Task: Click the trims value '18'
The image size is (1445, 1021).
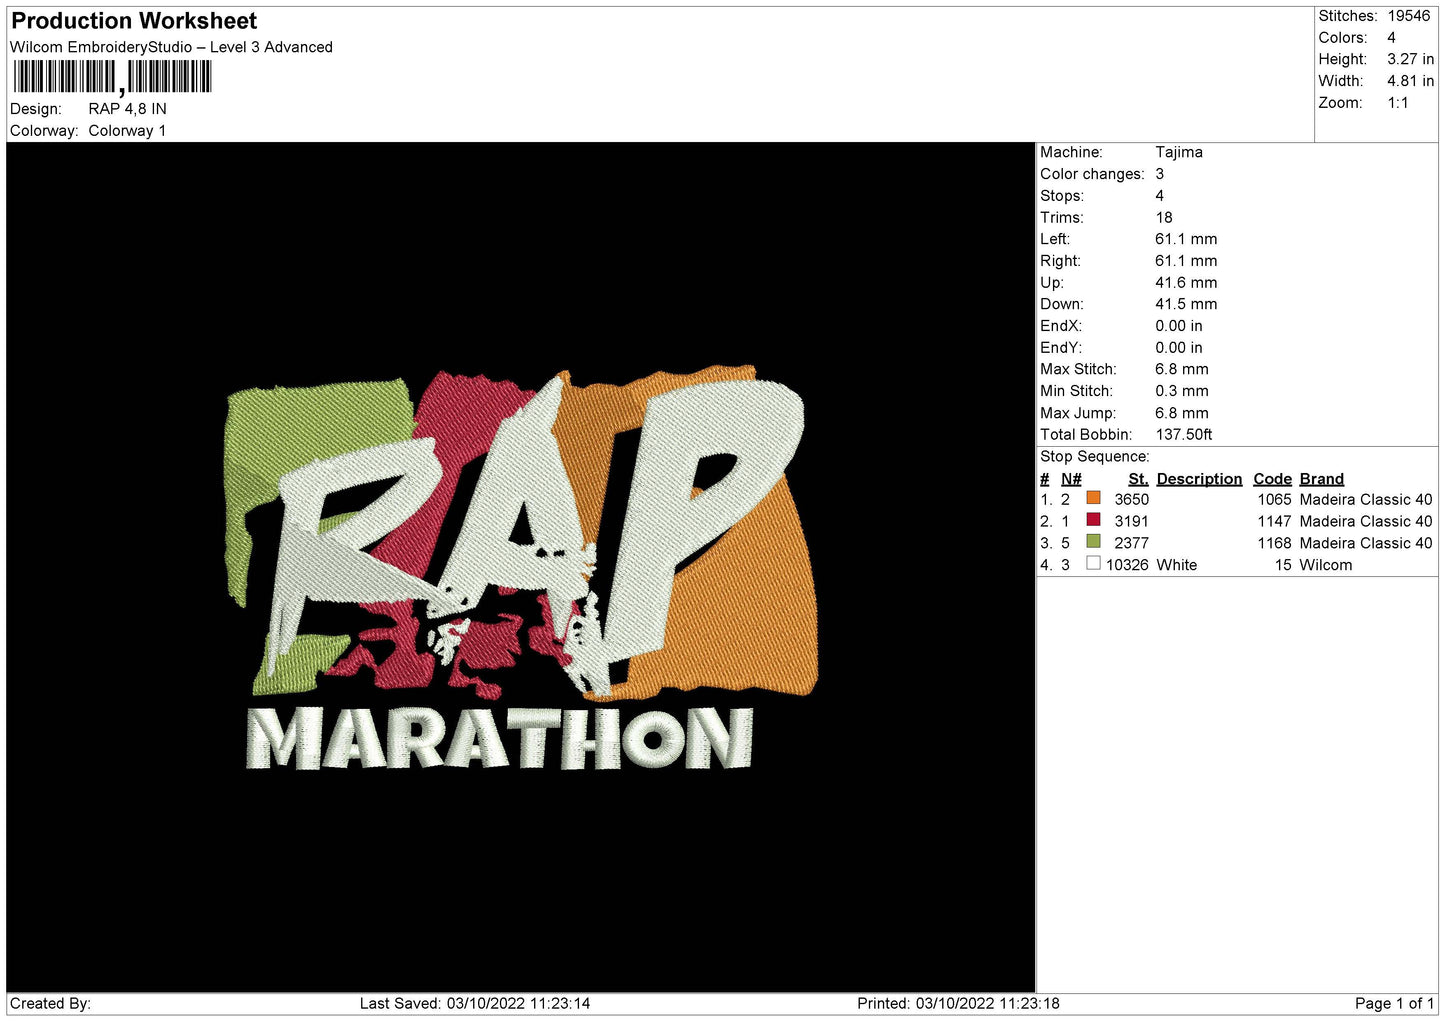Action: click(x=1164, y=217)
